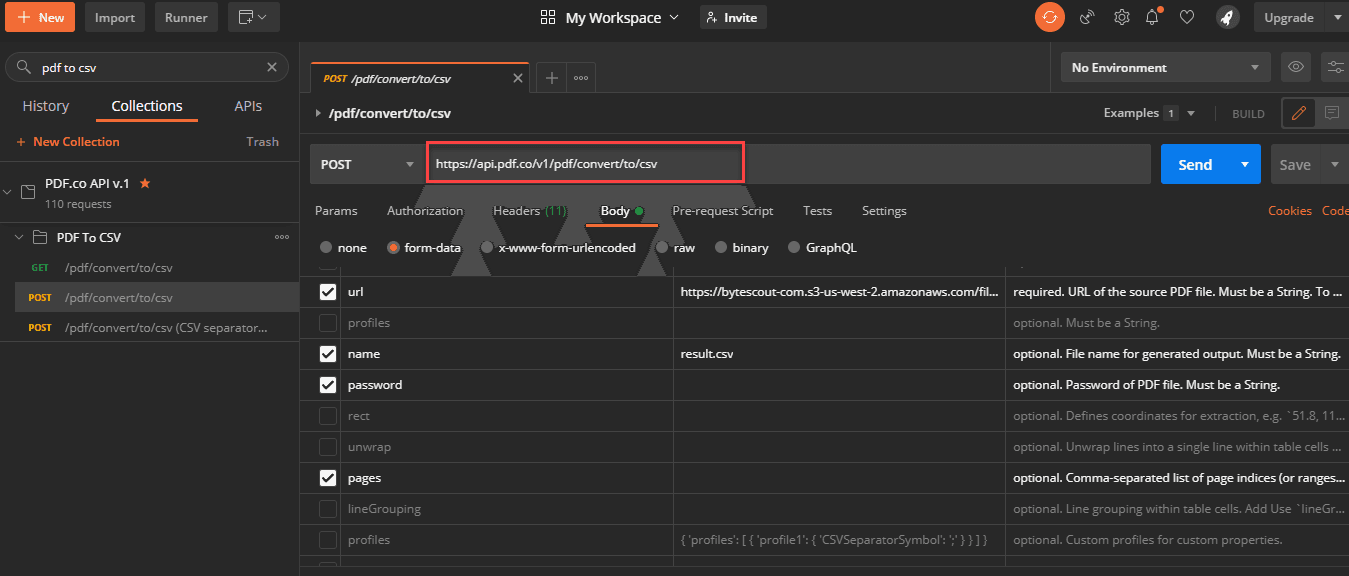Click the sync status icon

(x=1049, y=17)
